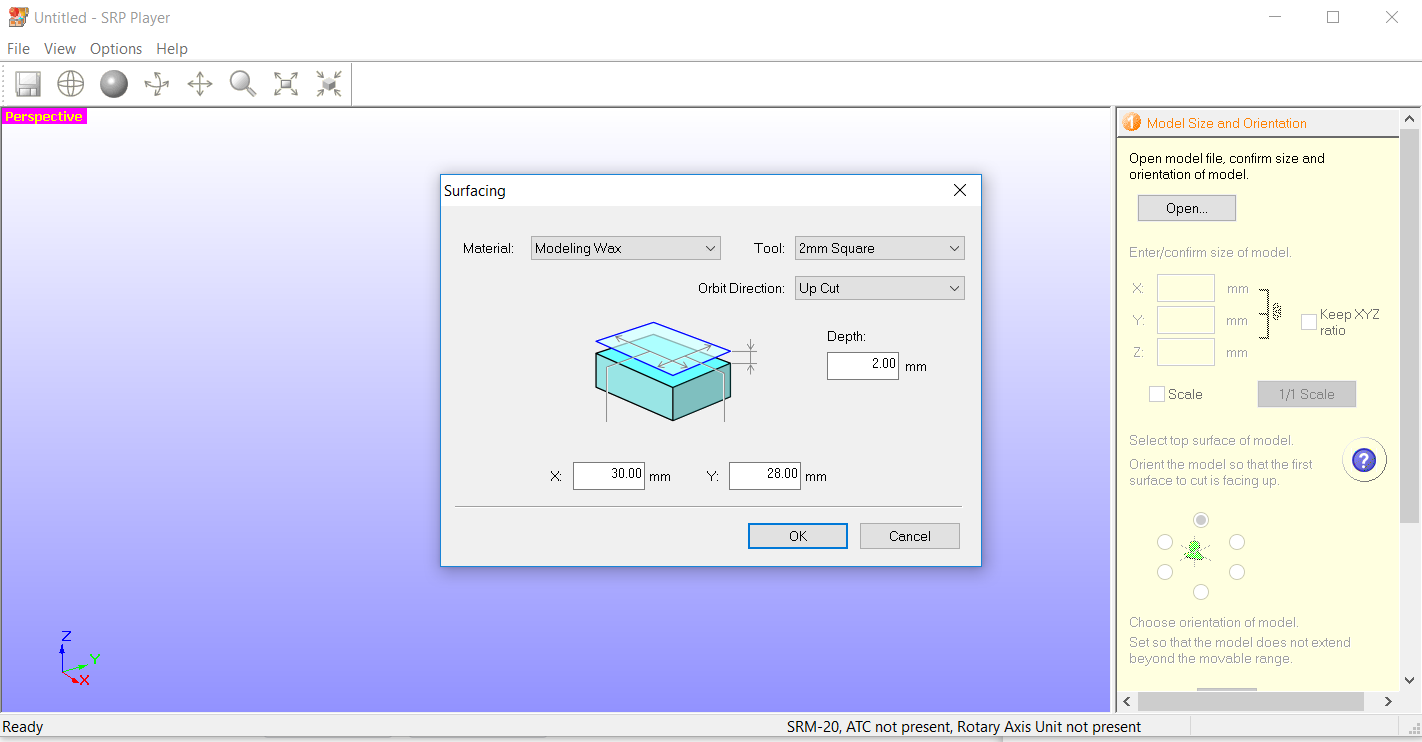Confirm the Surfacing dialog with OK

click(x=798, y=536)
